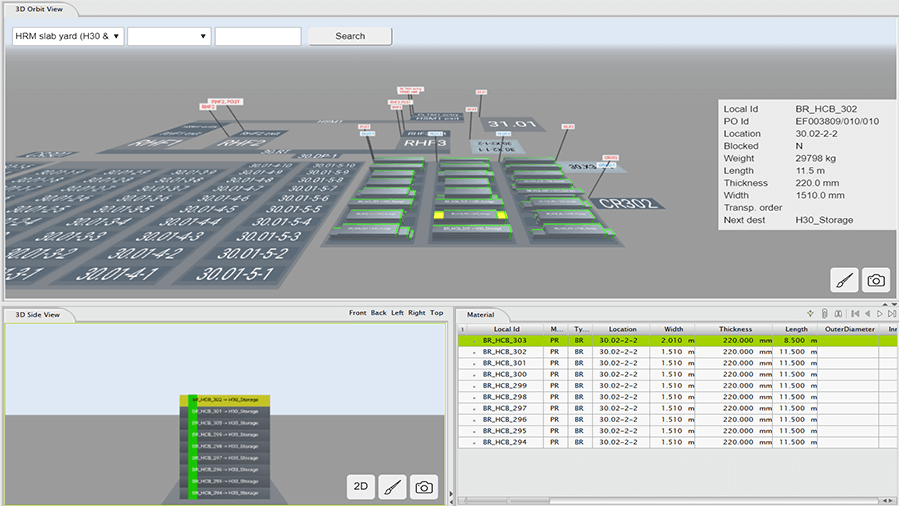The height and width of the screenshot is (506, 899).
Task: Select the 3D Orbit View tab
Action: pos(38,7)
